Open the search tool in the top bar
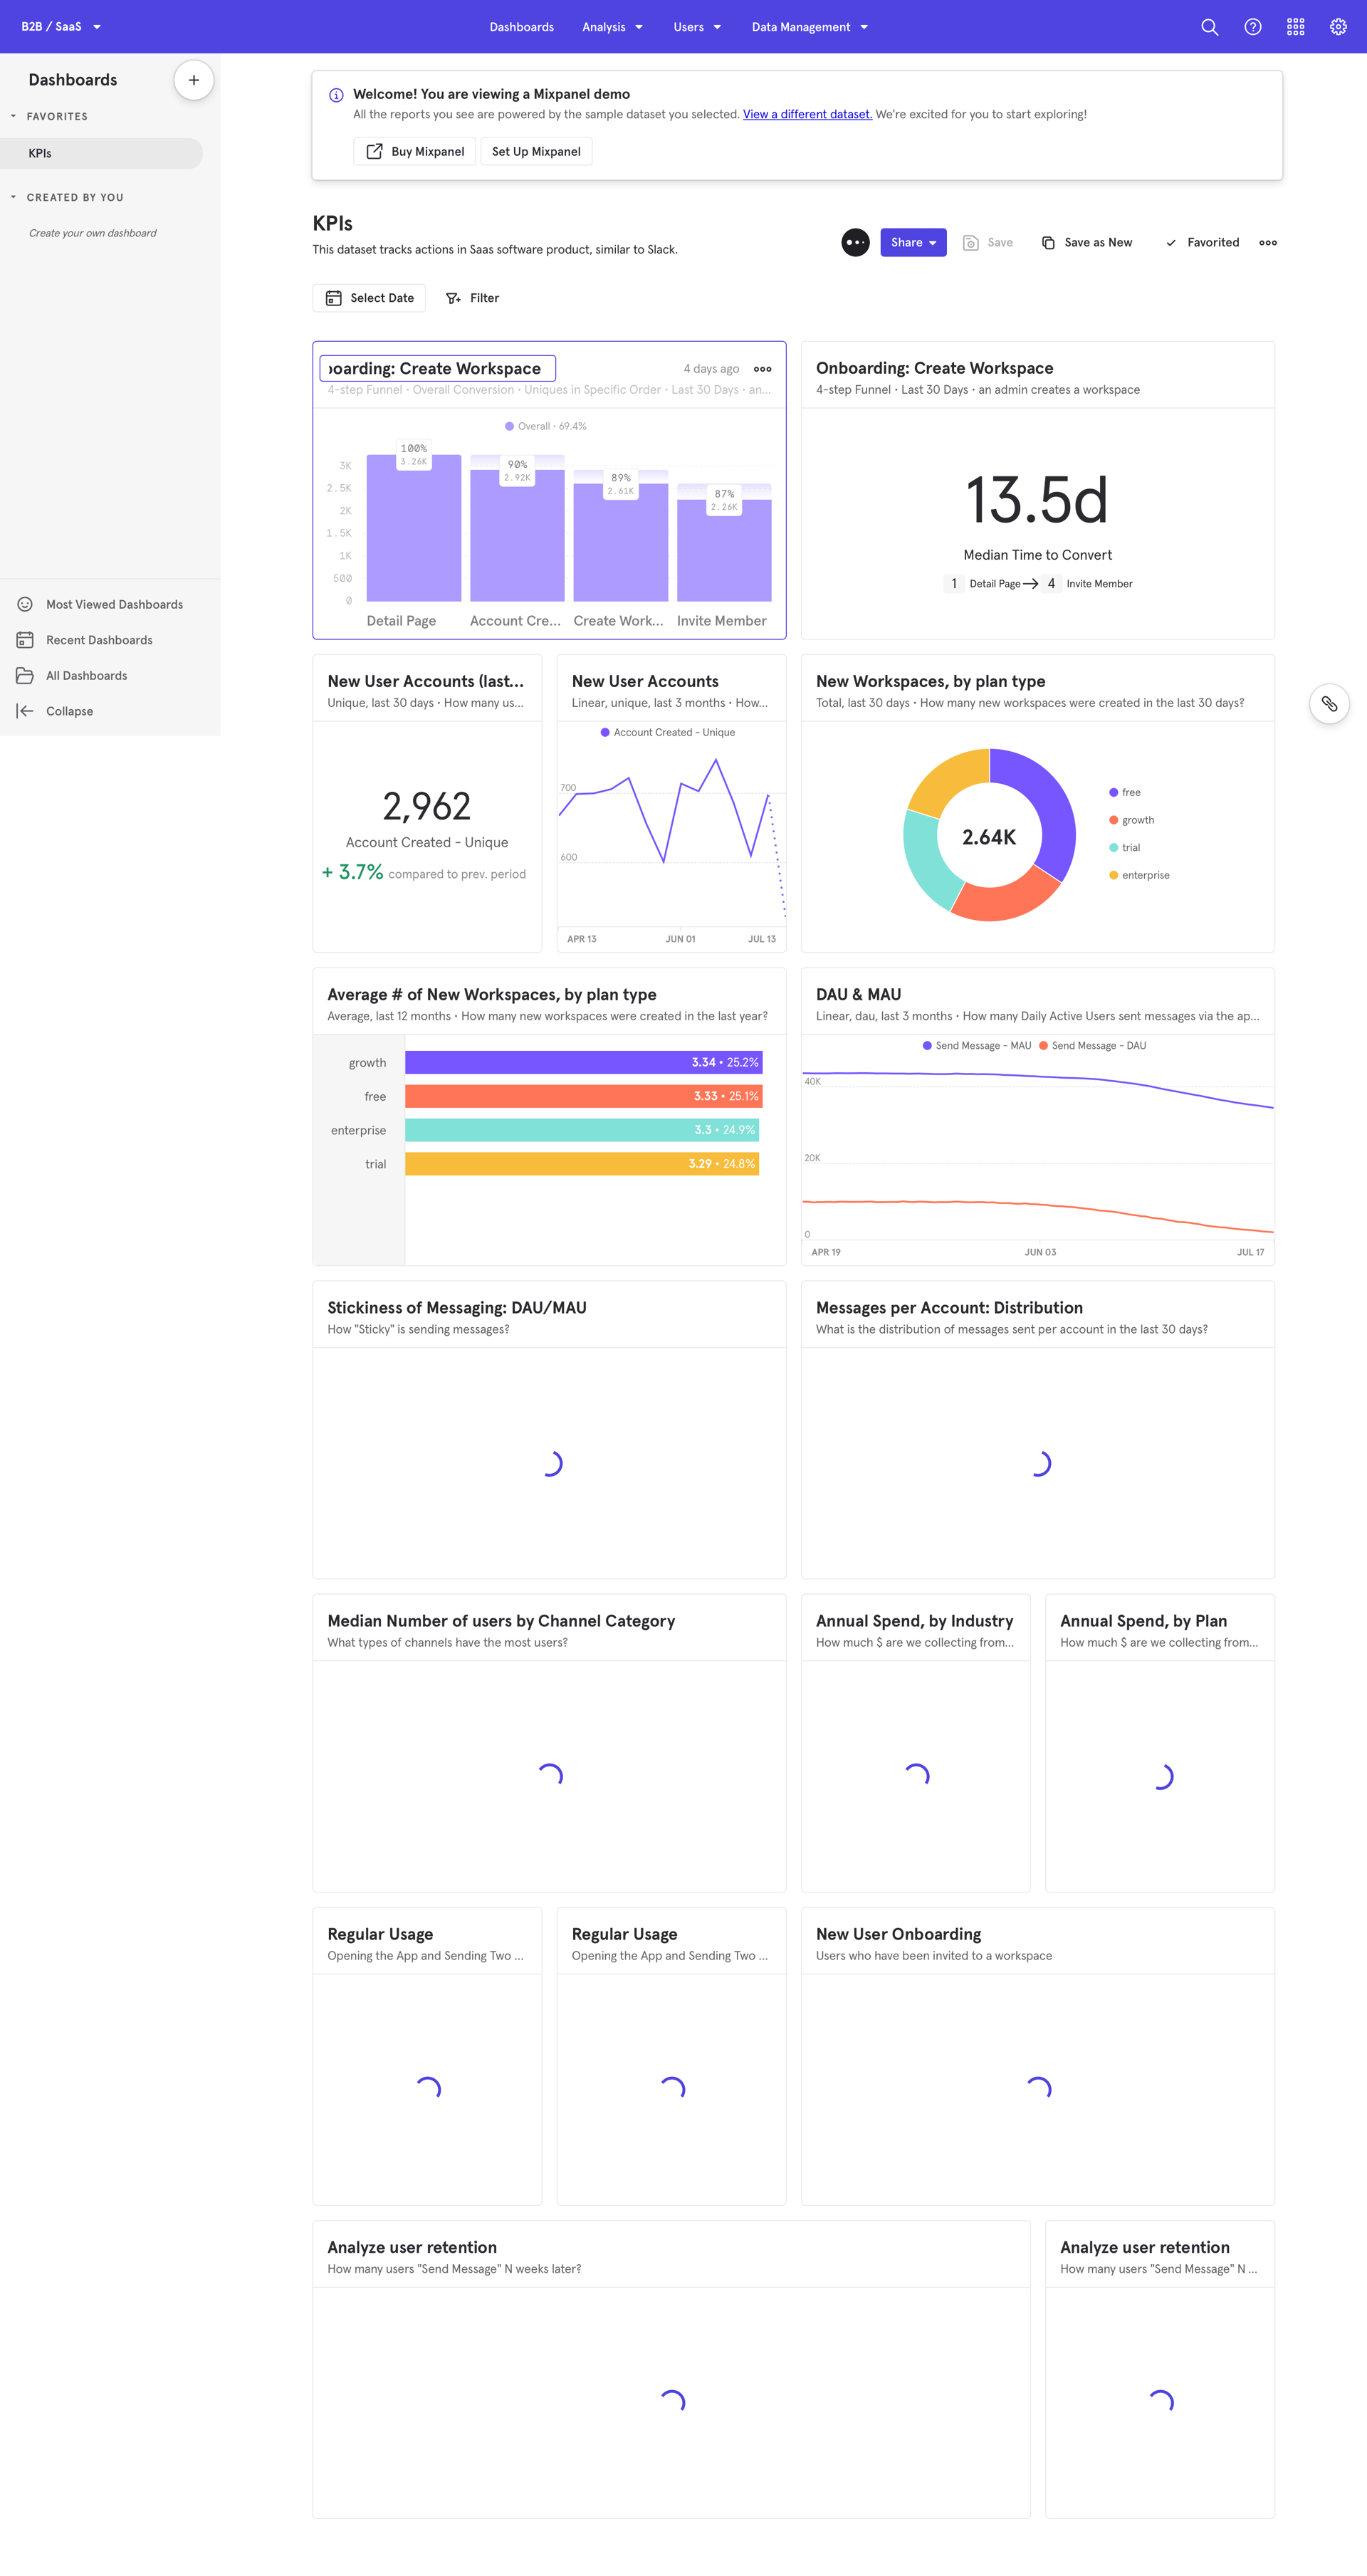 coord(1209,26)
